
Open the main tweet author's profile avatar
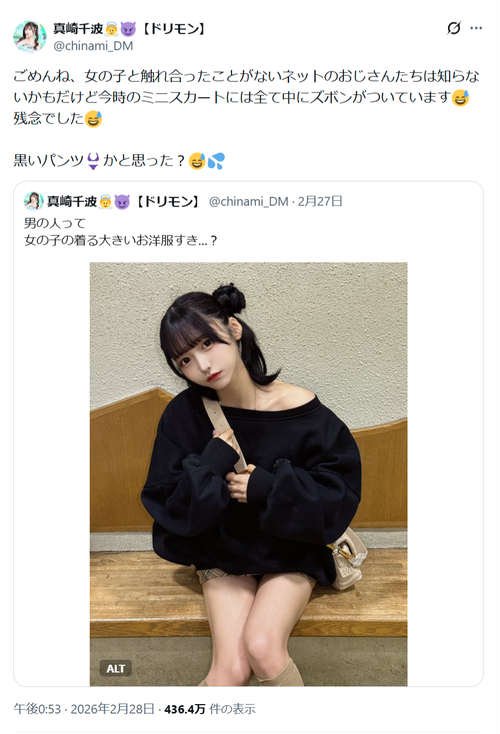coord(30,37)
